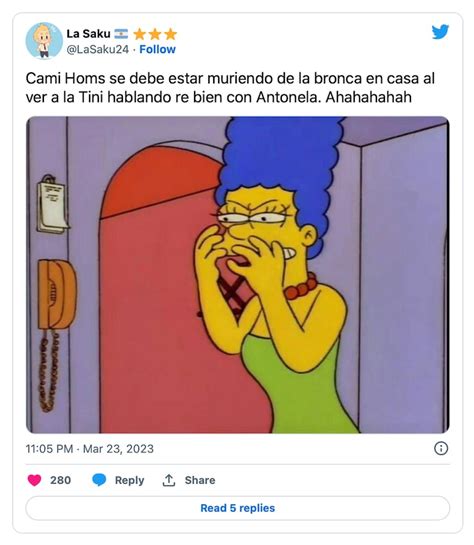This screenshot has width=474, height=545.
Task: Click the 11:05 PM Mar 23, 2023 timestamp
Action: [90, 449]
